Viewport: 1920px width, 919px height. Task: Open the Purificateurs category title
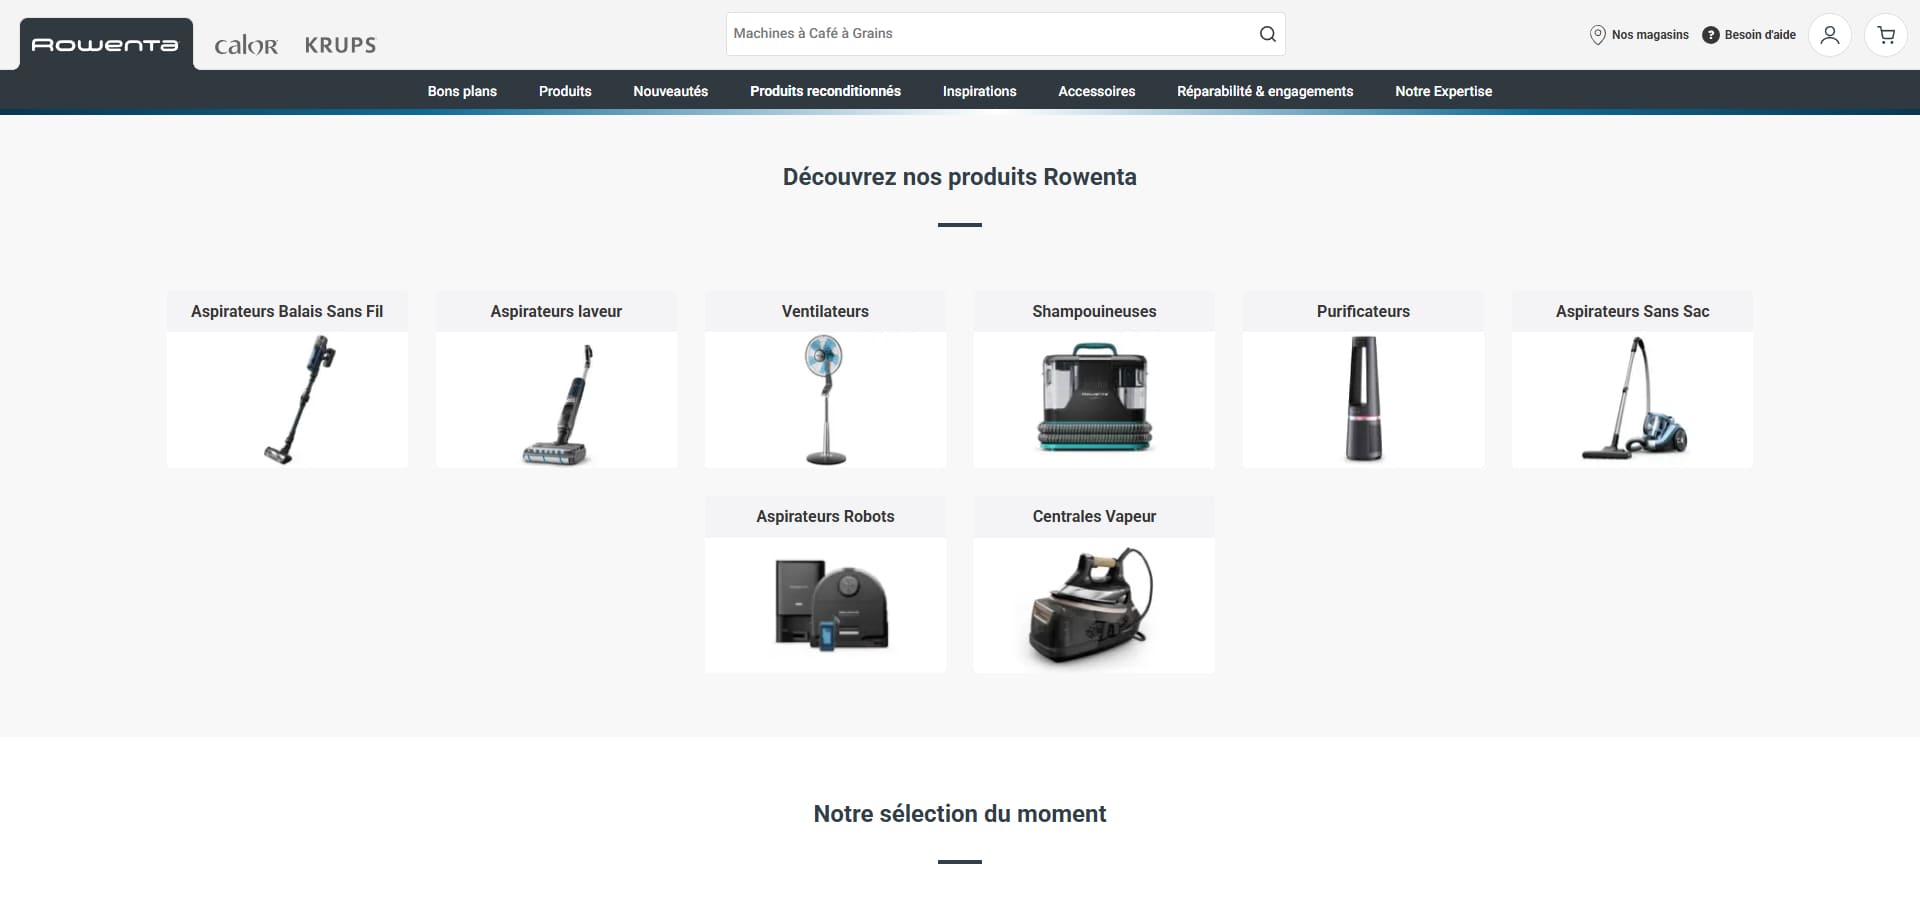tap(1363, 311)
